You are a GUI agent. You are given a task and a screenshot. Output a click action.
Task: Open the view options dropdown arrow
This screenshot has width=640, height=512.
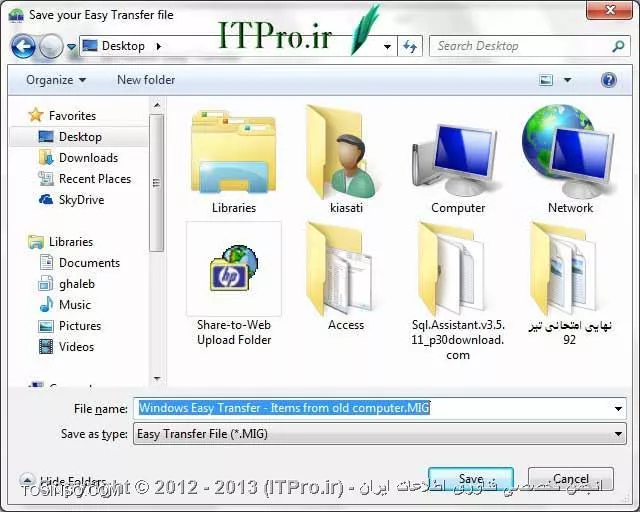point(567,80)
